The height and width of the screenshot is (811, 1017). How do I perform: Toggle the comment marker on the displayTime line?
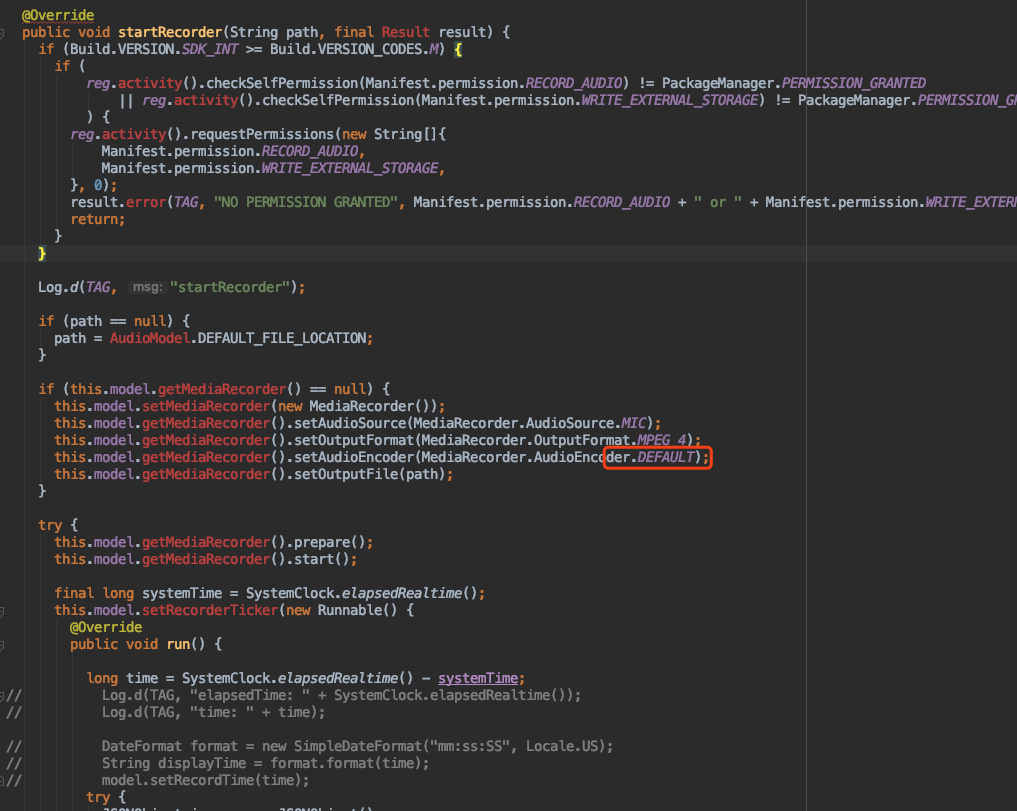pyautogui.click(x=13, y=762)
